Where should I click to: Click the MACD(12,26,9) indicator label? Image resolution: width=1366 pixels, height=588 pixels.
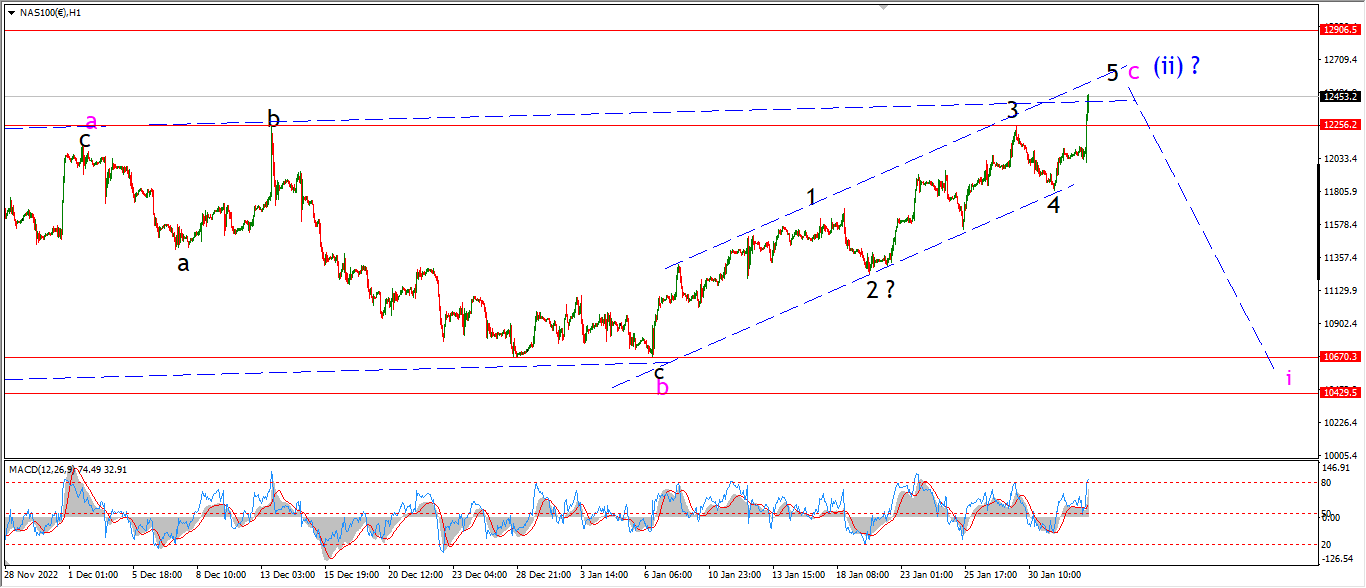coord(42,469)
